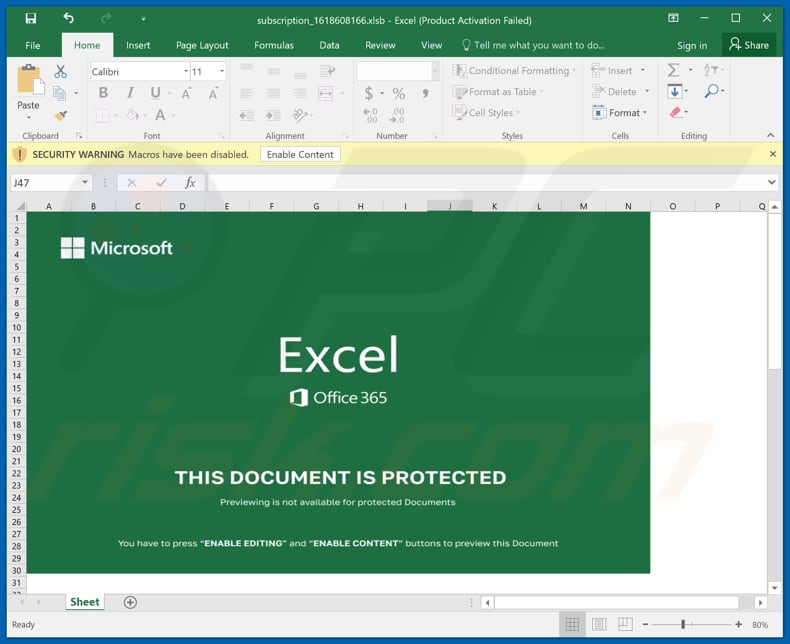Increase decimal places icon
The image size is (790, 644).
pyautogui.click(x=370, y=116)
